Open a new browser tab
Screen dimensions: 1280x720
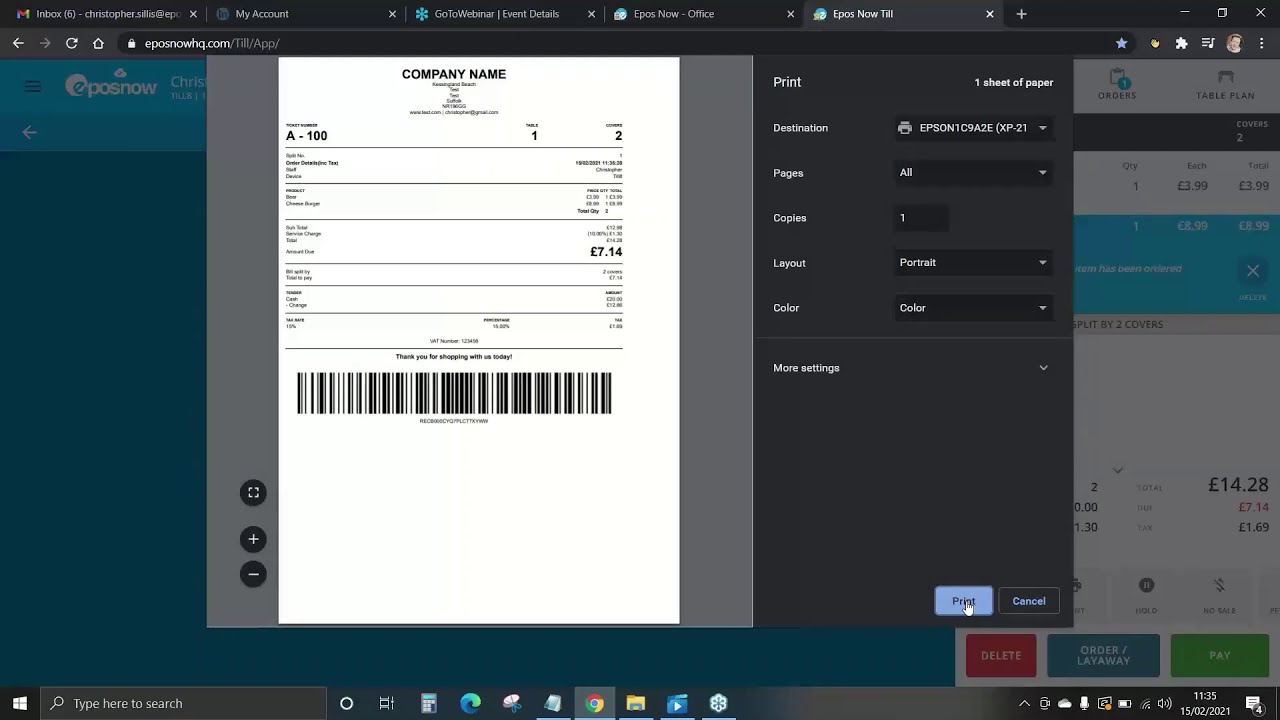coord(1021,14)
